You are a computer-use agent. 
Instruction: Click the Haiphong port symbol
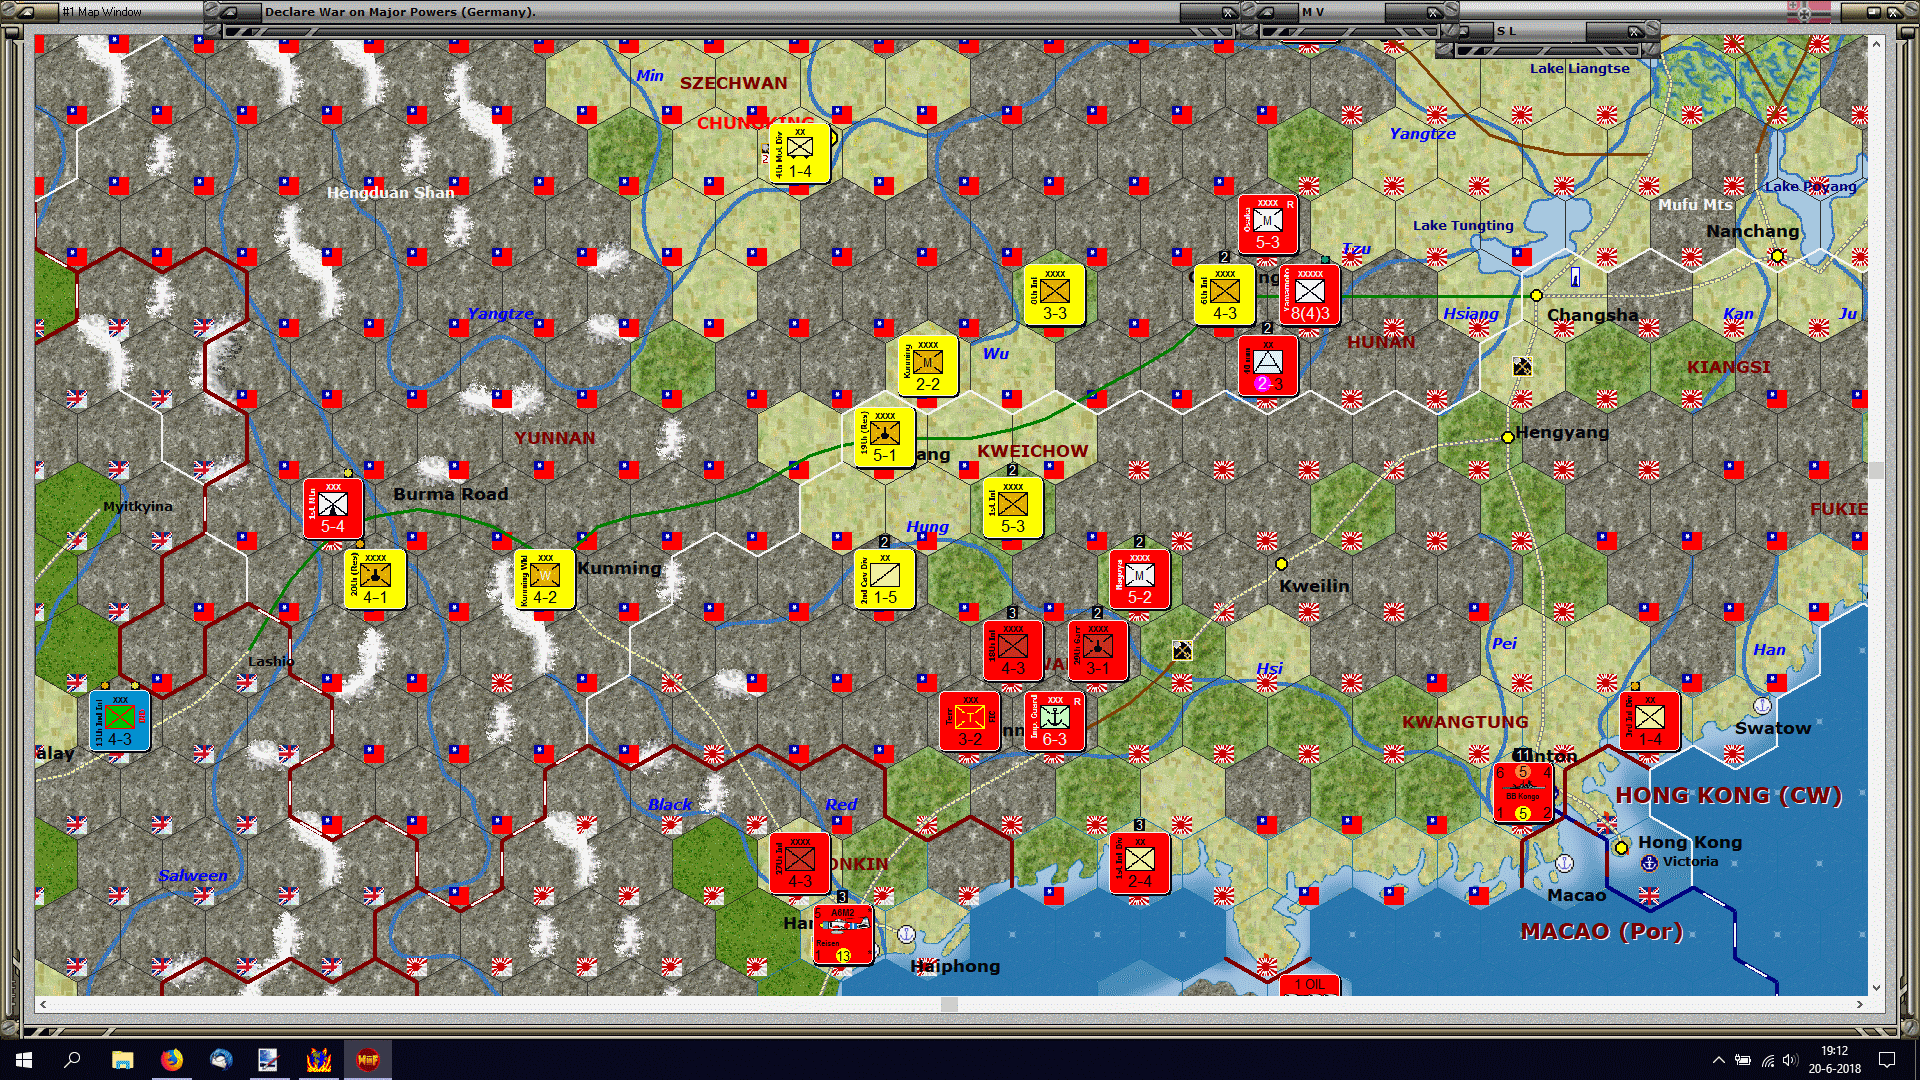coord(906,934)
